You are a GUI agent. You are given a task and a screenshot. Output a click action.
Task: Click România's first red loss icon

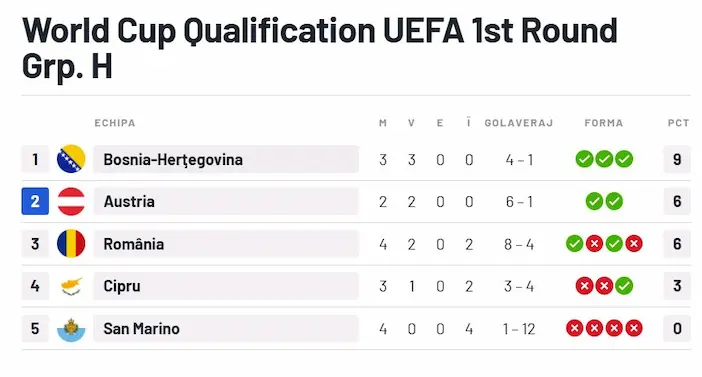pos(594,244)
